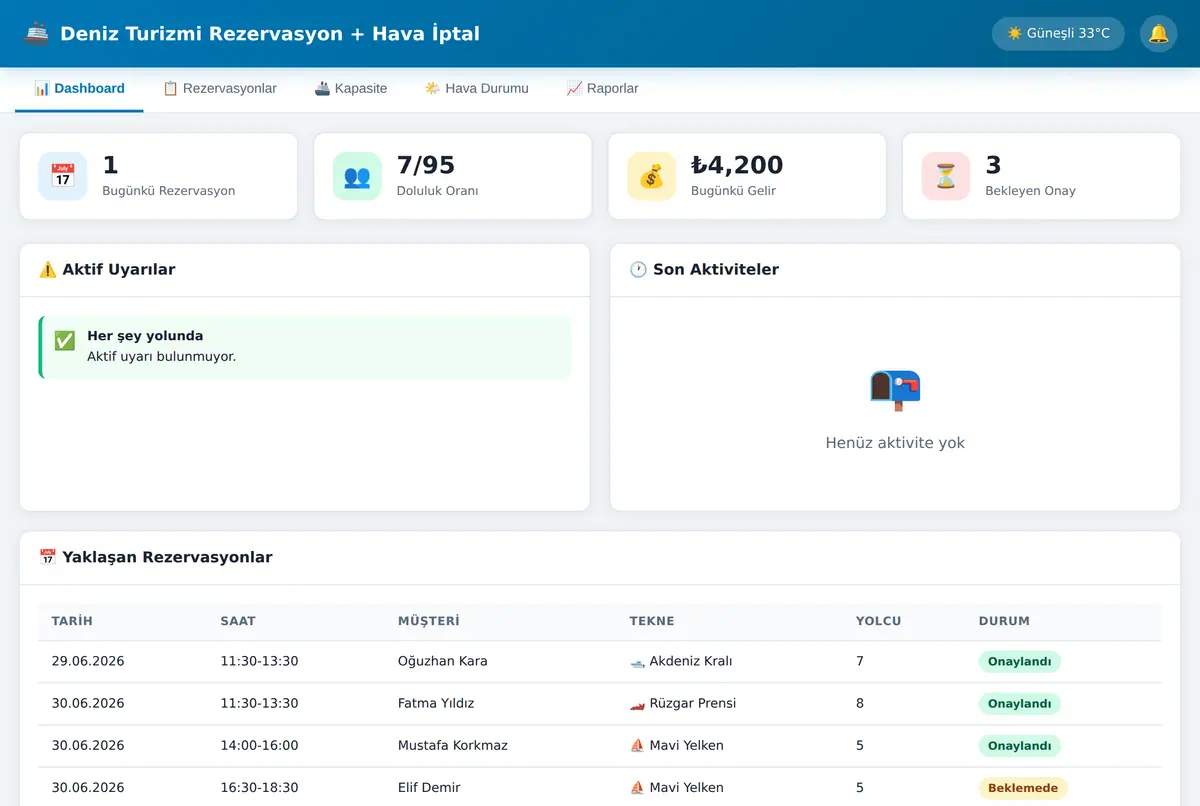Viewport: 1200px width, 806px height.
Task: Click the TARİH column header
Action: [x=72, y=621]
